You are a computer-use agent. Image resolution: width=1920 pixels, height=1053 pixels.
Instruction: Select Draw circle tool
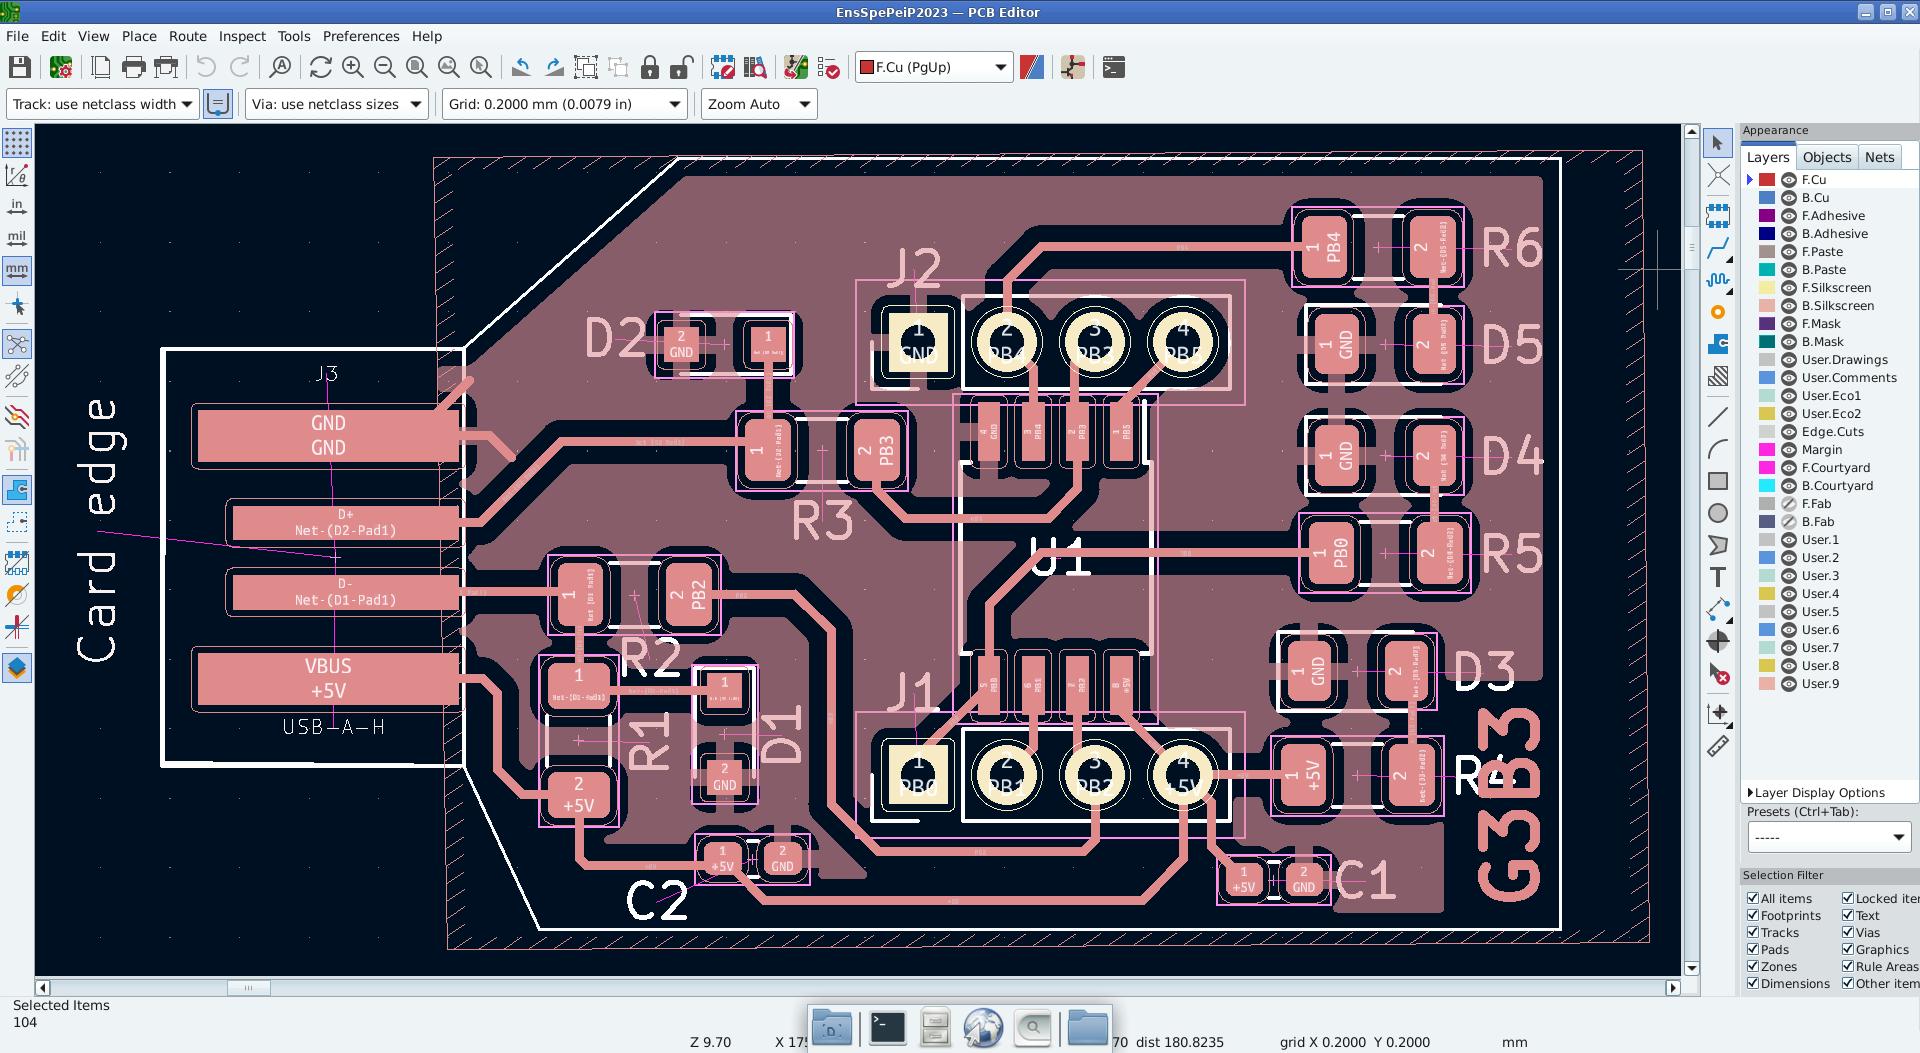(1717, 513)
